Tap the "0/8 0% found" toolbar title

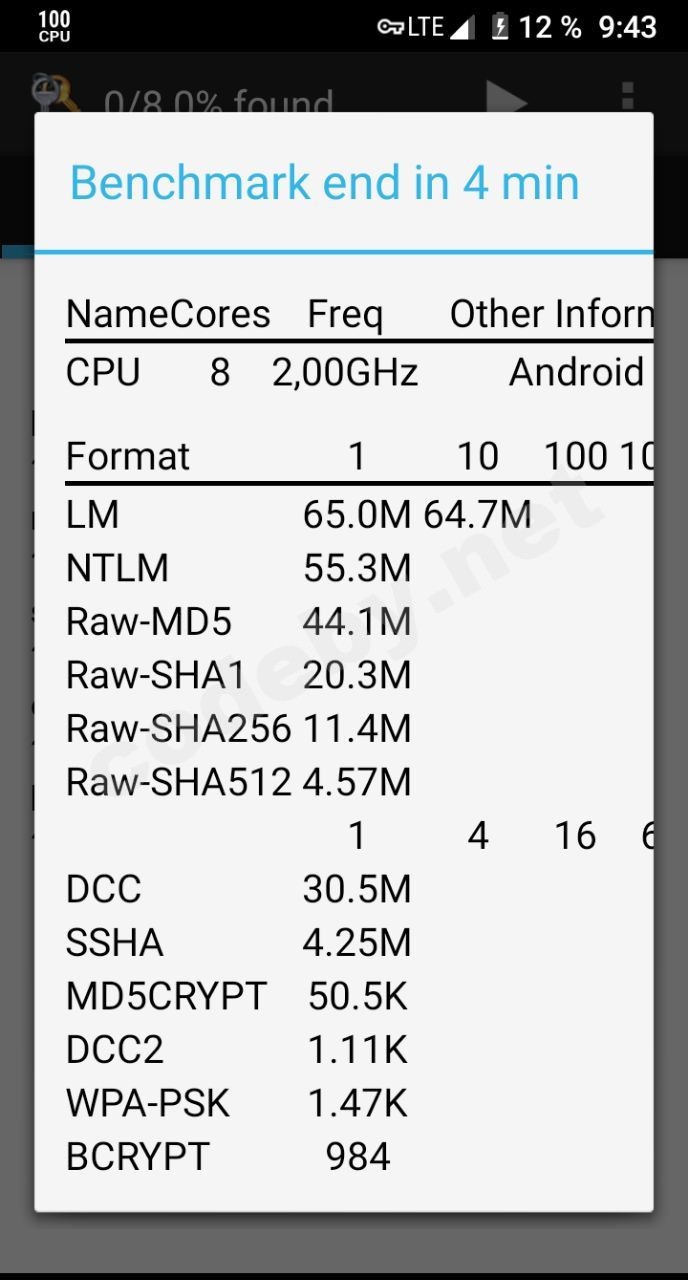click(218, 102)
